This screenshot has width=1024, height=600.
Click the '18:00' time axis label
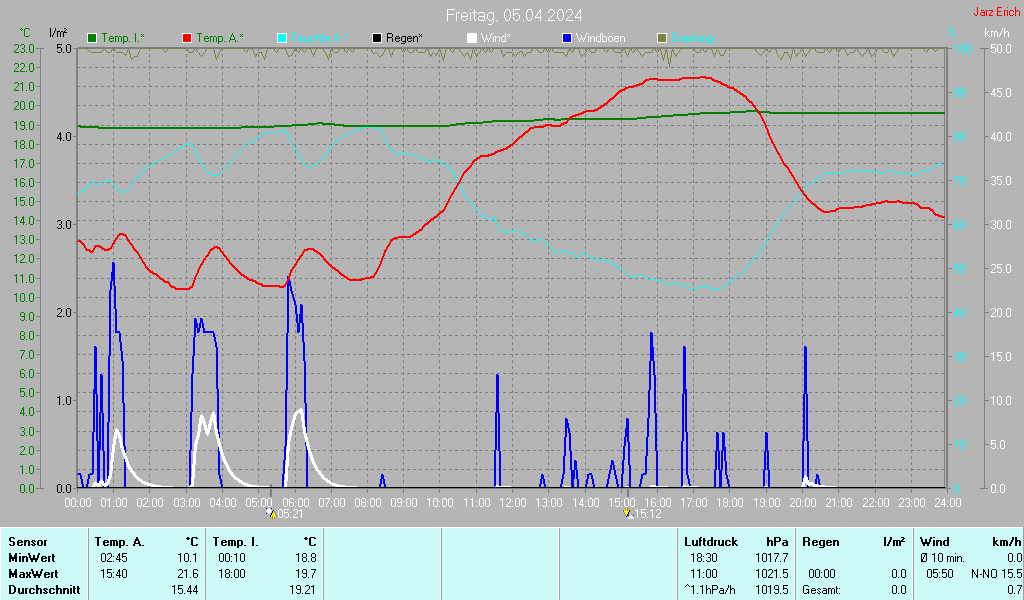pos(730,503)
